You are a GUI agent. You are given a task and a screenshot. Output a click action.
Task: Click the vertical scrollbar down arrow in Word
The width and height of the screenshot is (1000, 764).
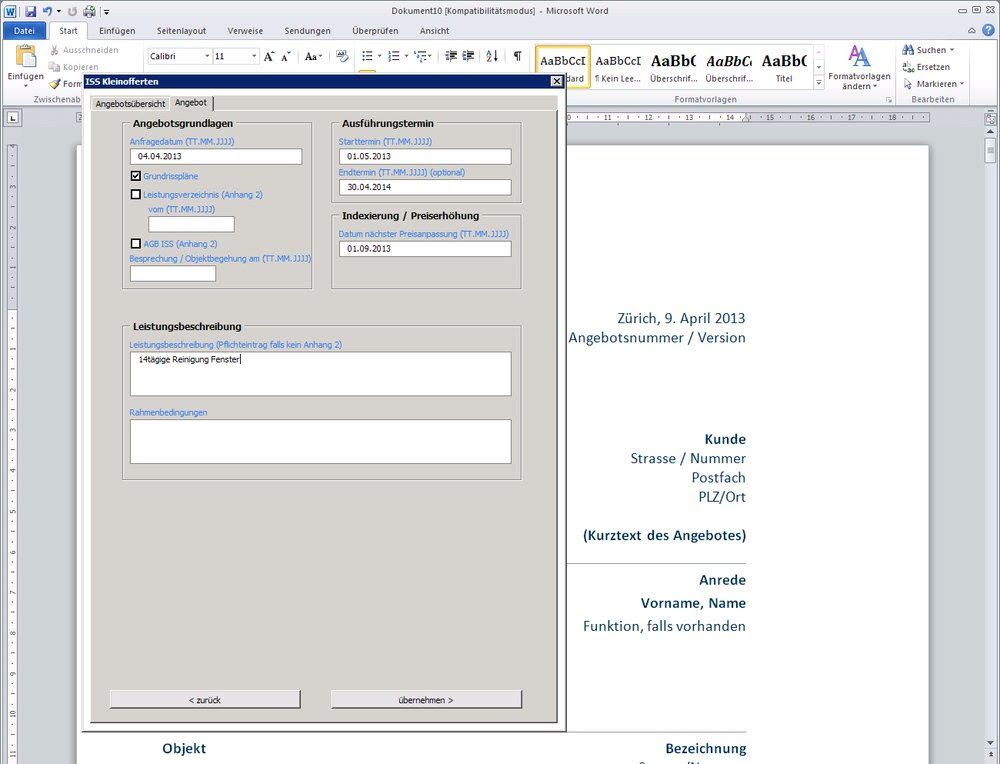pos(990,743)
